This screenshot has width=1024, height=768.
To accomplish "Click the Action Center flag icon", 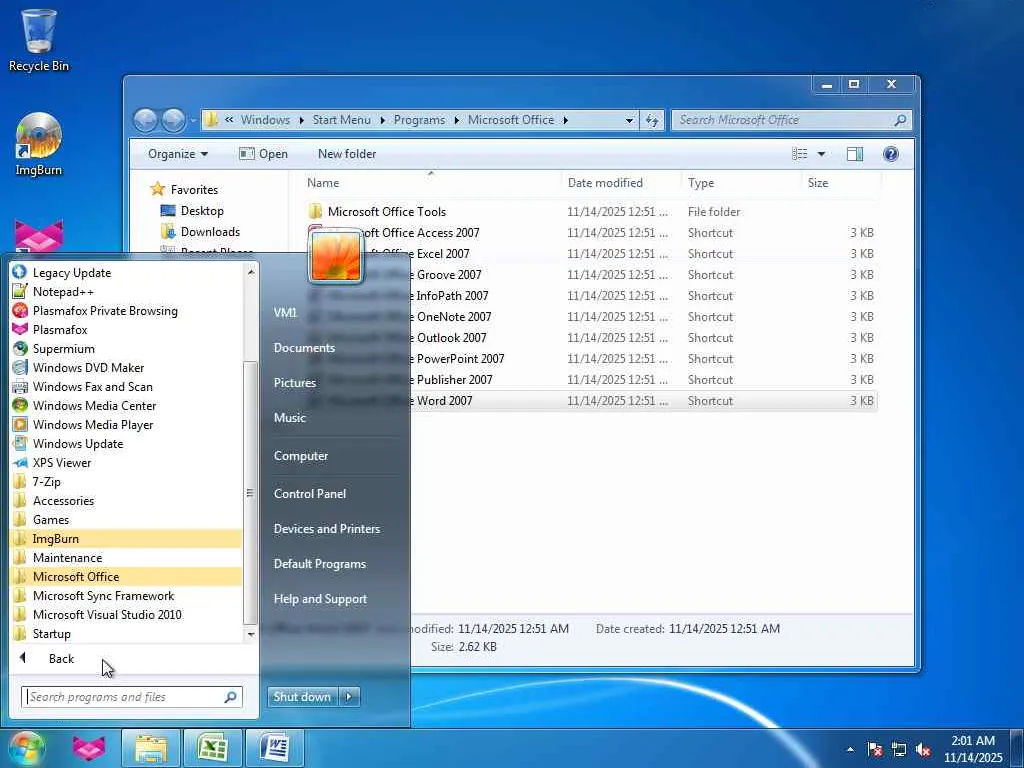I will click(x=875, y=749).
